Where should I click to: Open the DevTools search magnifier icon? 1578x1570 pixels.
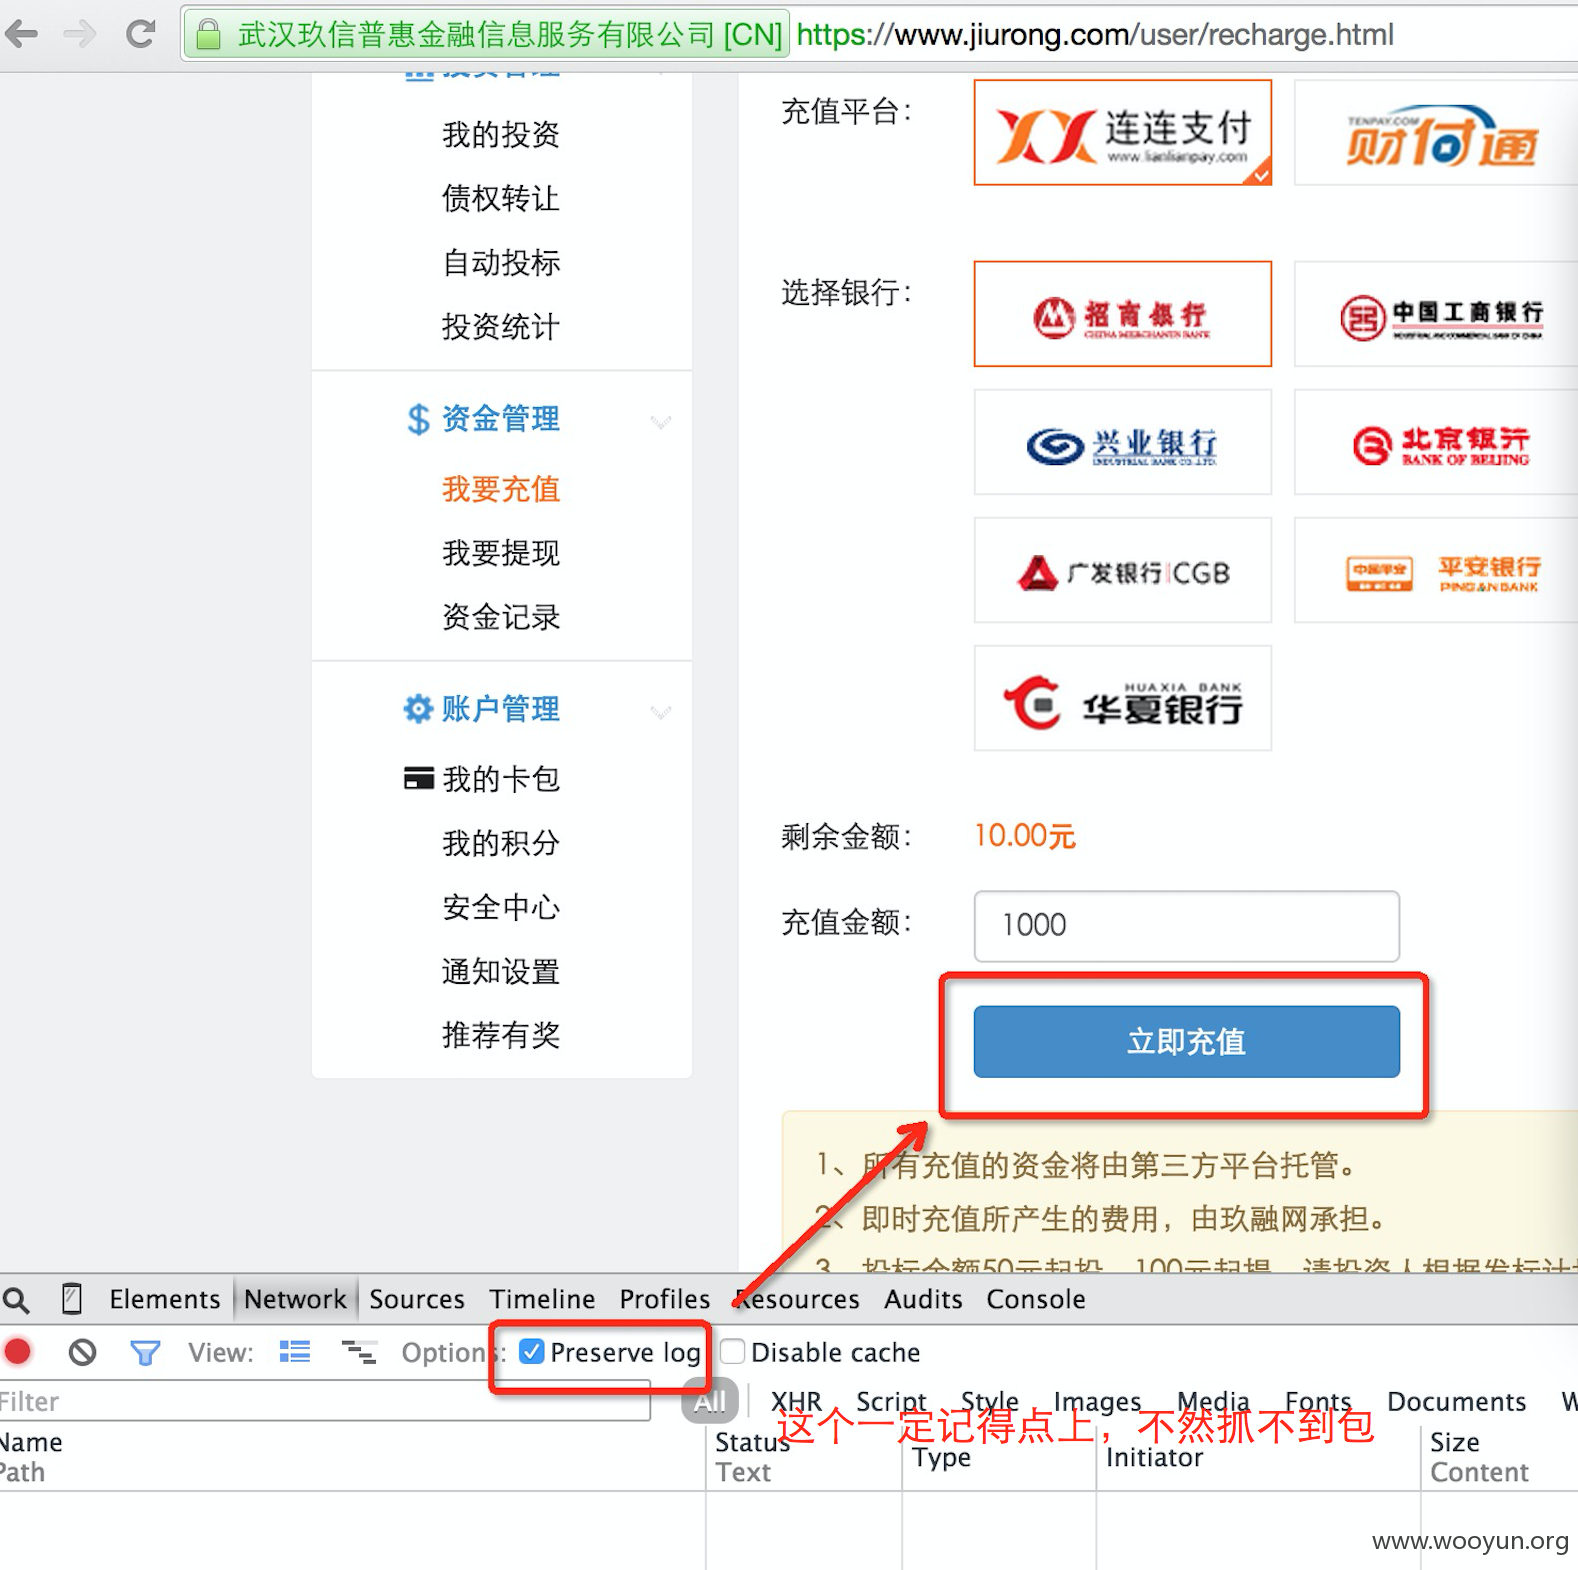click(16, 1299)
